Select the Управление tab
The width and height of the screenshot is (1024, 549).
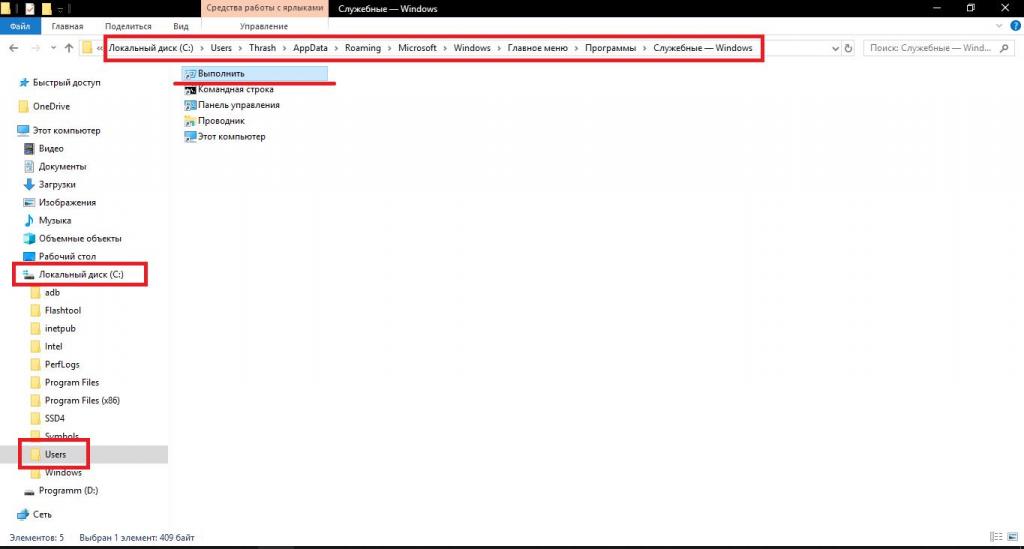264,26
